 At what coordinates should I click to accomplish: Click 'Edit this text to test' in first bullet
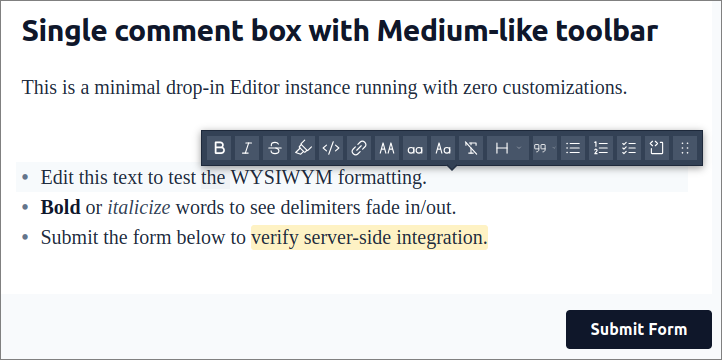pos(118,177)
